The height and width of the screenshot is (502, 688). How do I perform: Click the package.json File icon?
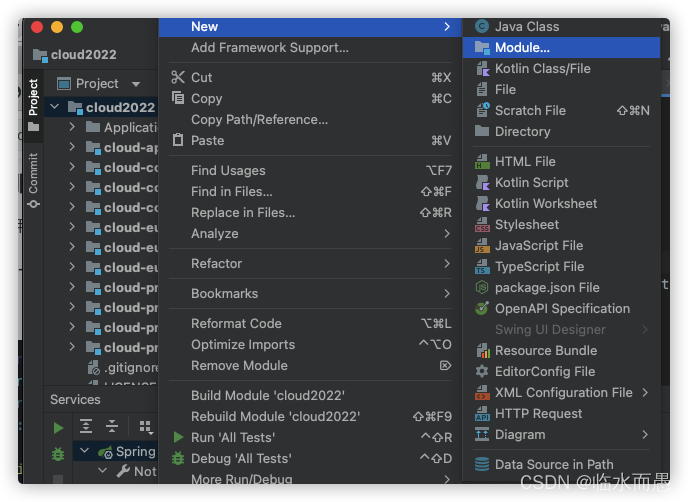482,287
